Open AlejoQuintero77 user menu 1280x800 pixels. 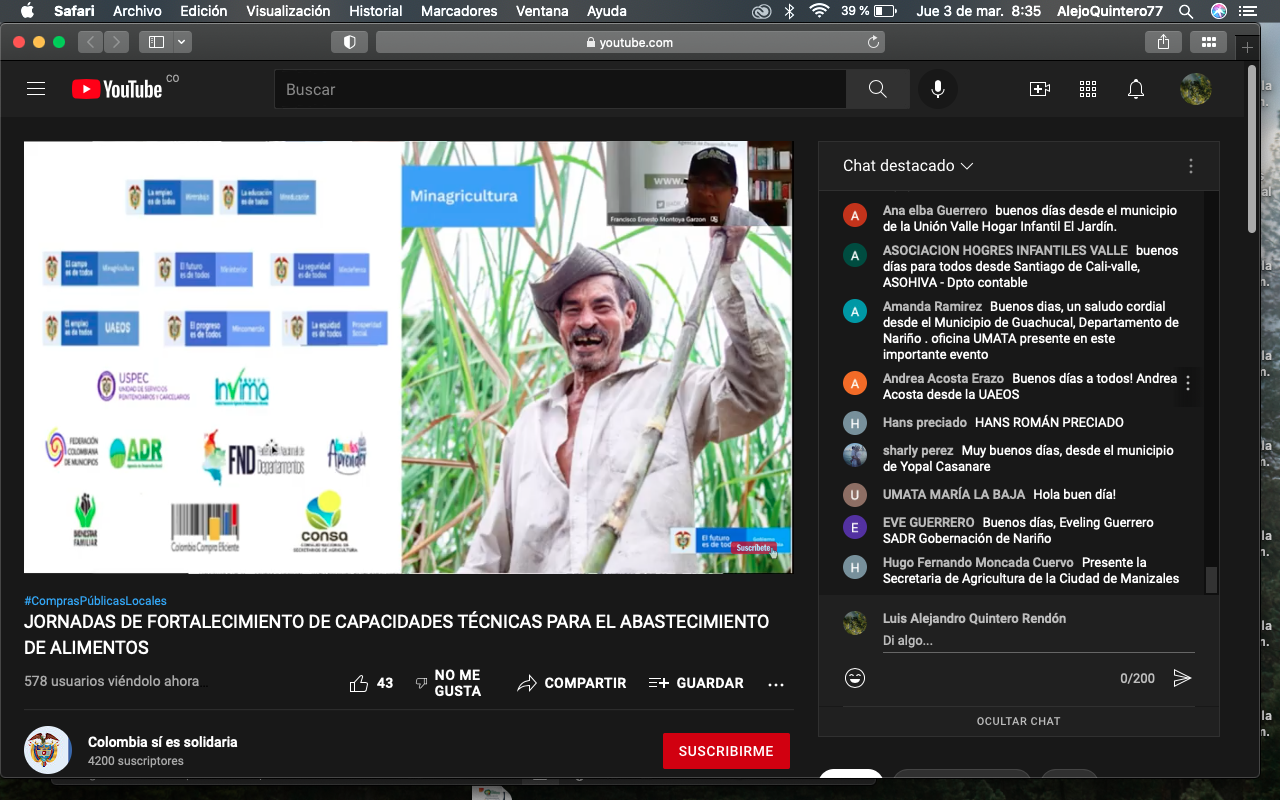point(1112,11)
